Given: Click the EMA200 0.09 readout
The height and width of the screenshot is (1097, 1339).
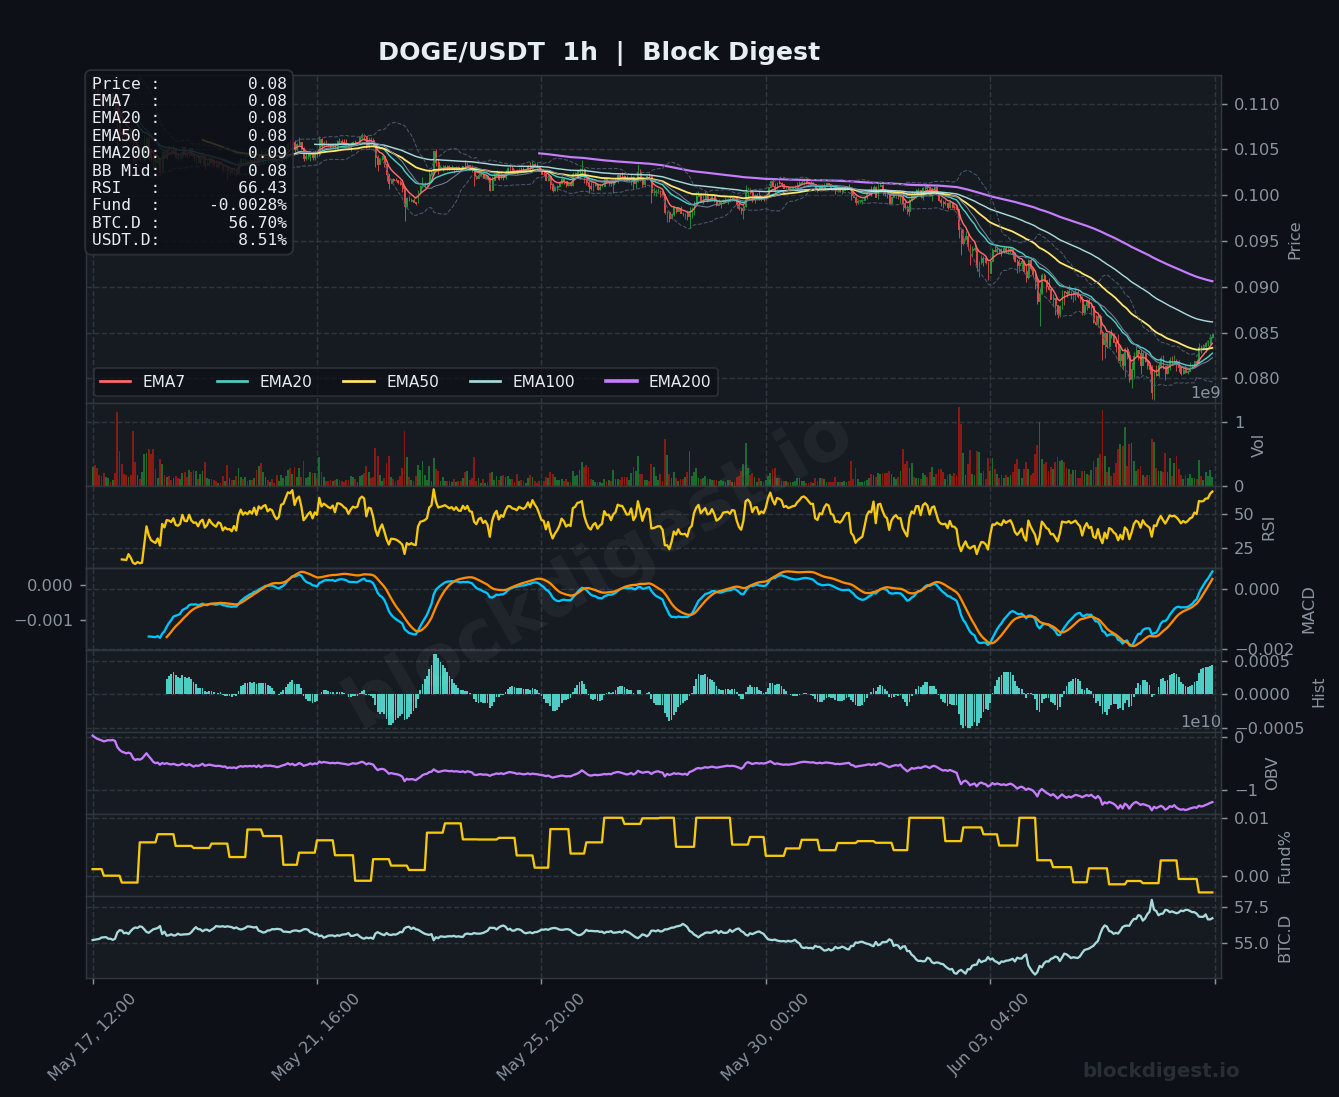Looking at the screenshot, I should [189, 153].
